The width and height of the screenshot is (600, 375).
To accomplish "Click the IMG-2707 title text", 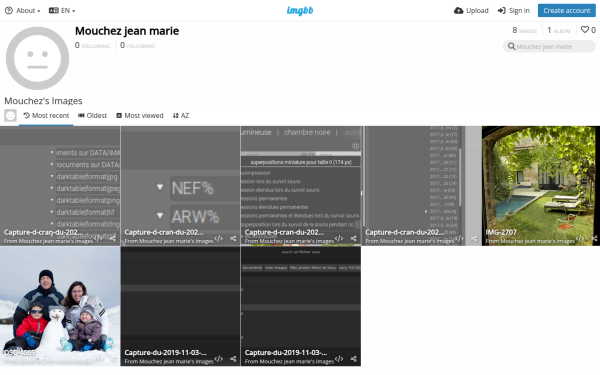I will tap(501, 232).
